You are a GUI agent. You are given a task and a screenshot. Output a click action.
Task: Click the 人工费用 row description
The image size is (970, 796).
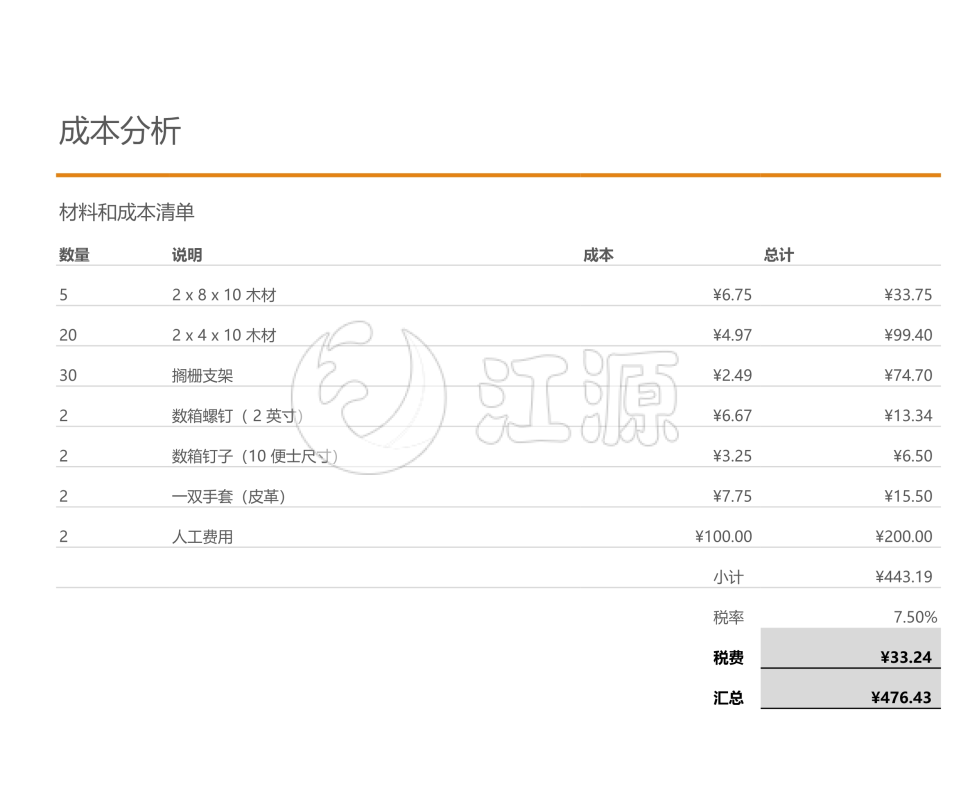tap(200, 535)
